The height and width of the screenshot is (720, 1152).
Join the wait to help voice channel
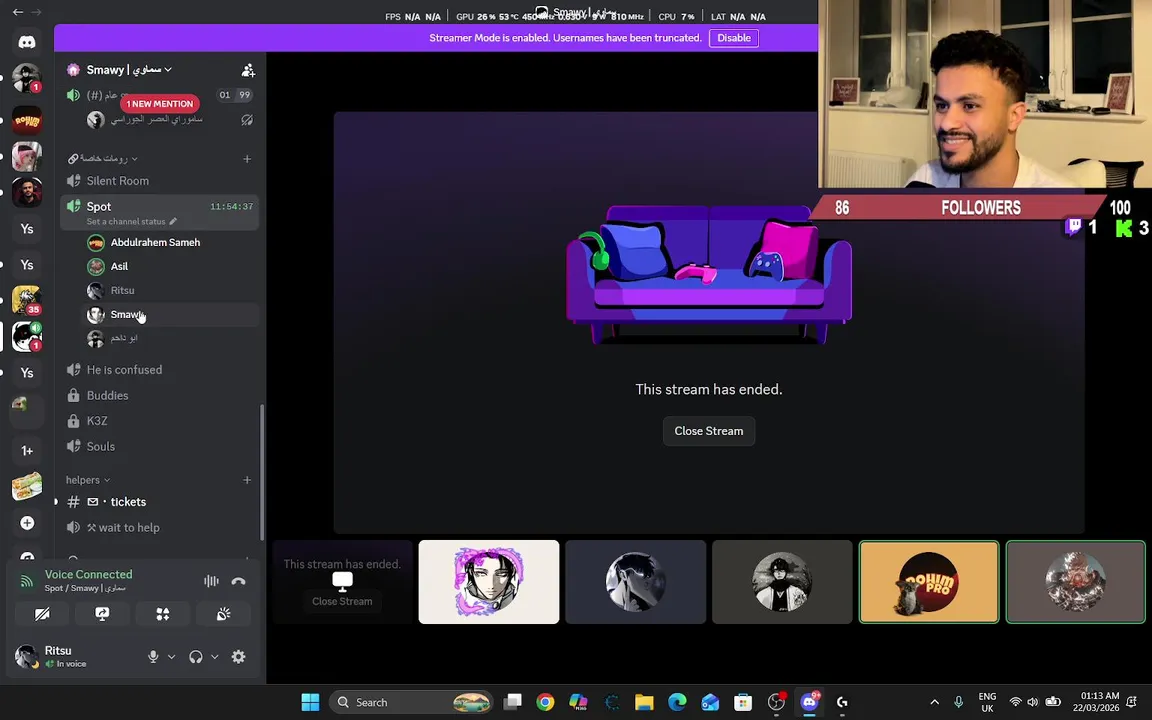tap(159, 528)
